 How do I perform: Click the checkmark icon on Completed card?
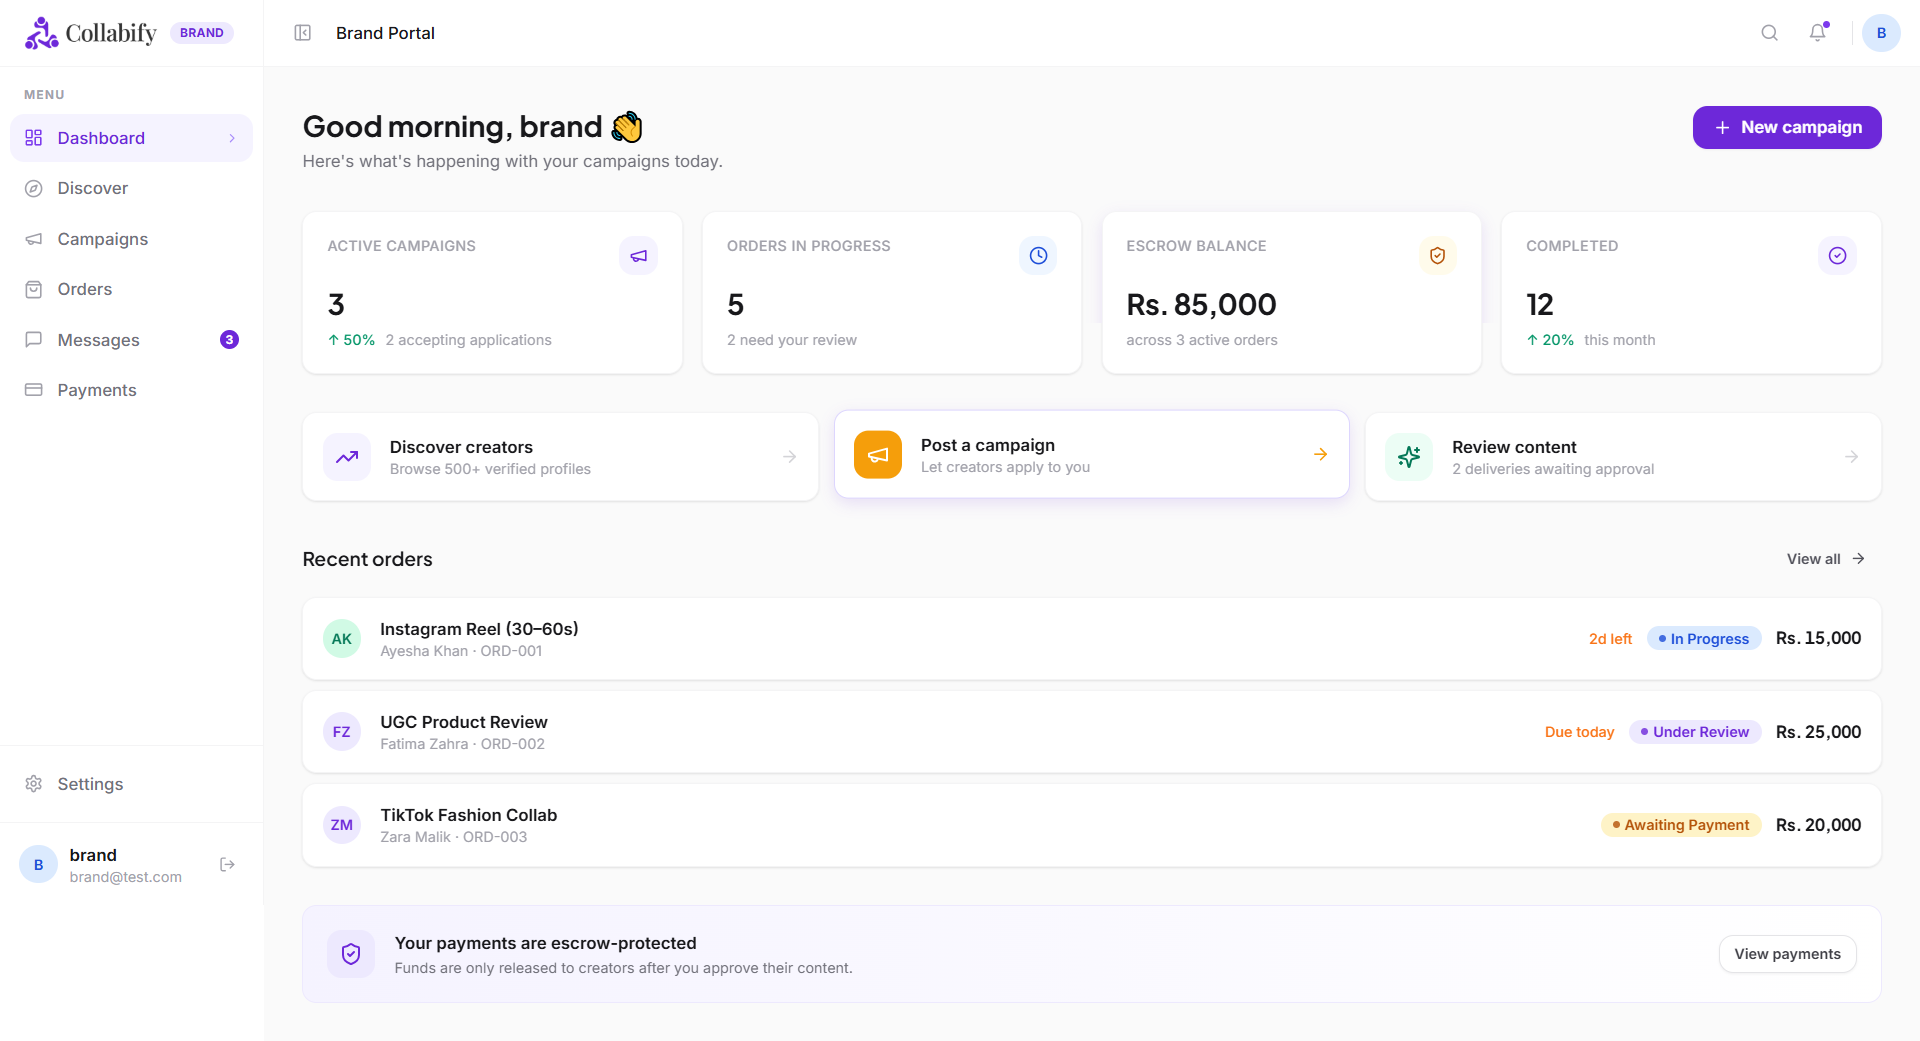1837,256
